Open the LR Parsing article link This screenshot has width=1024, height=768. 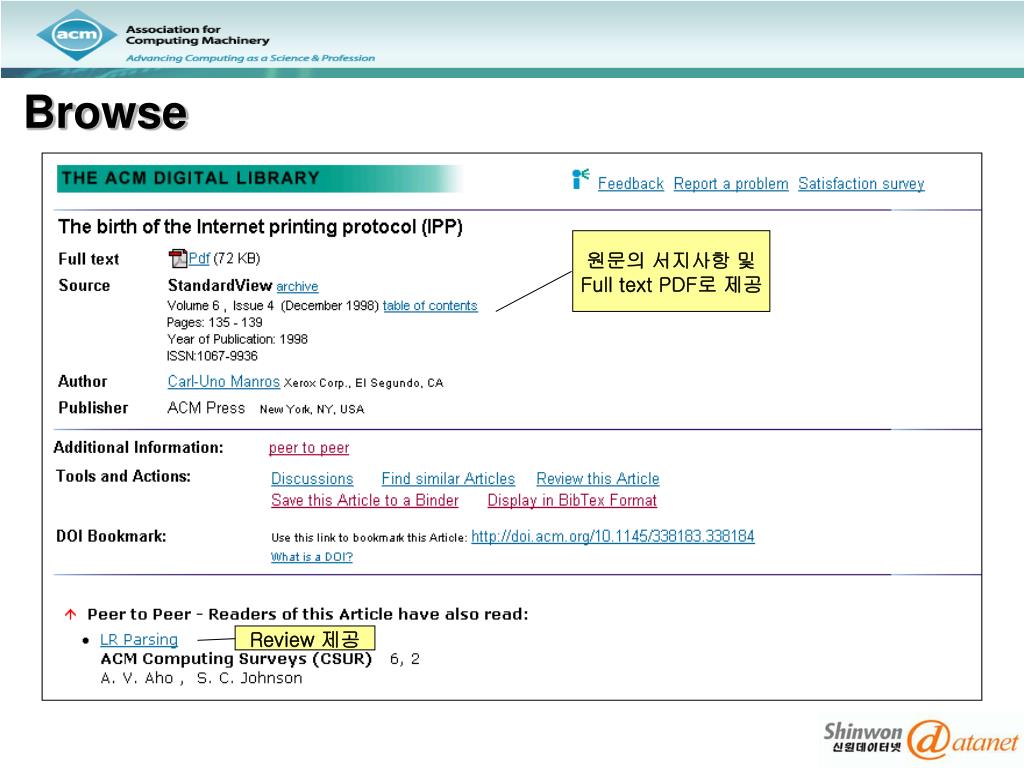tap(138, 640)
